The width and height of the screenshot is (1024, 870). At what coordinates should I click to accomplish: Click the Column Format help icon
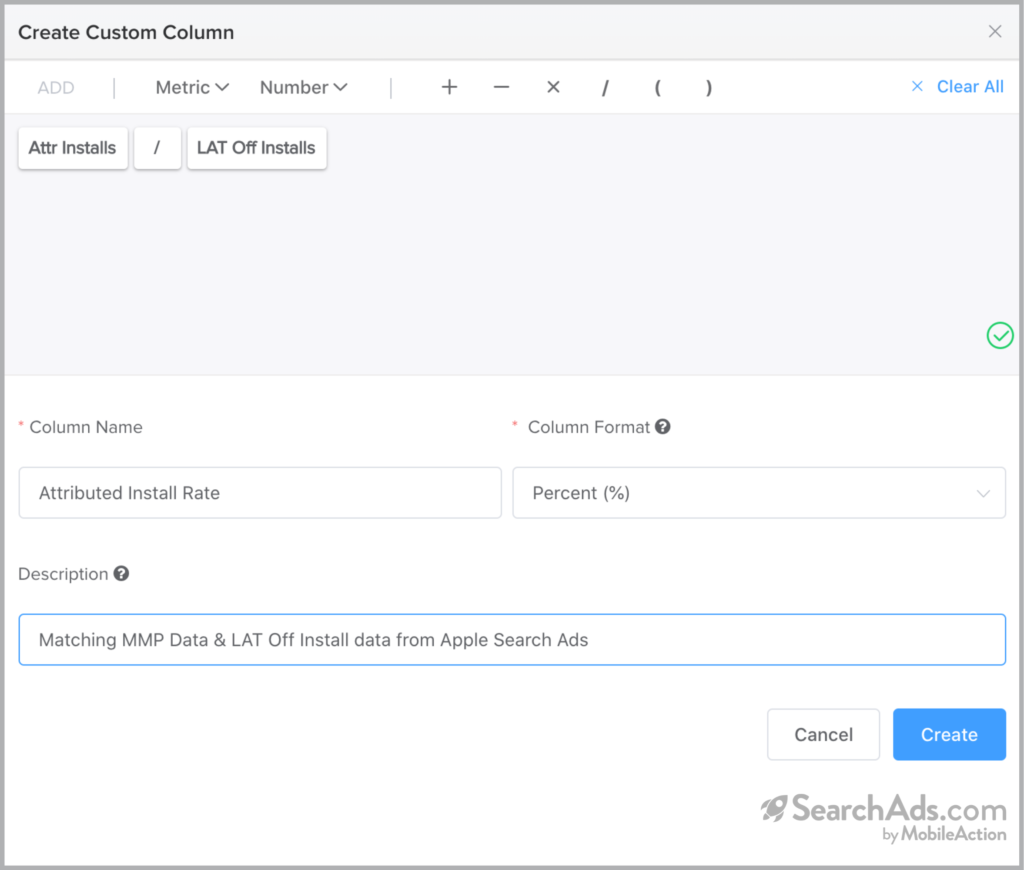point(662,427)
